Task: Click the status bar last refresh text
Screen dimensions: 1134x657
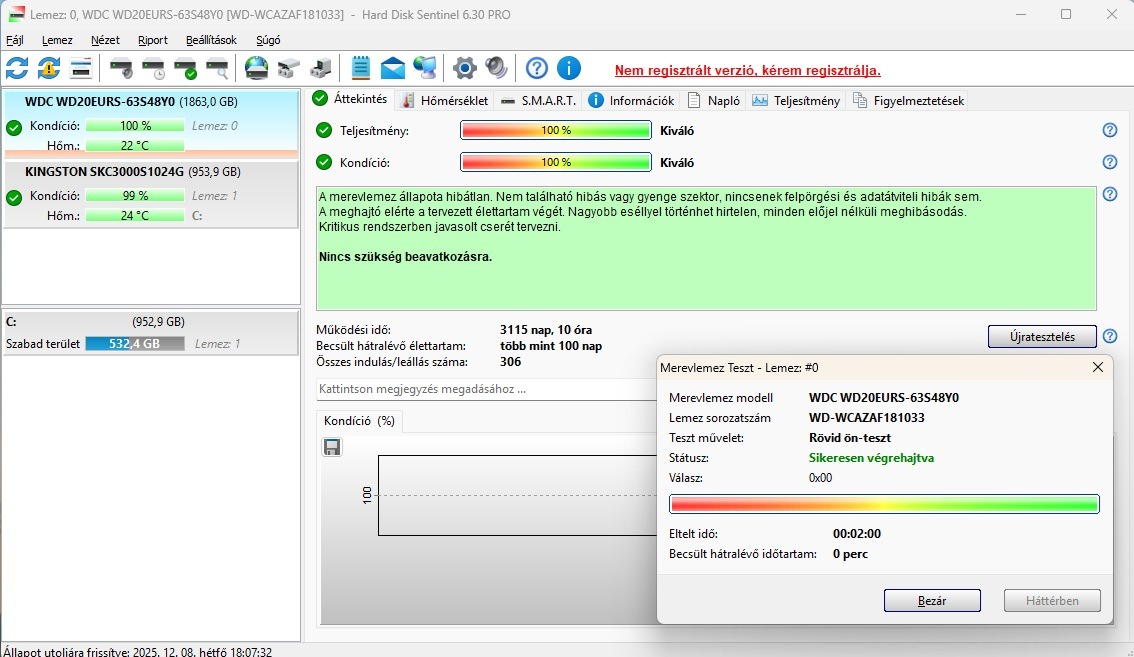Action: click(x=137, y=652)
